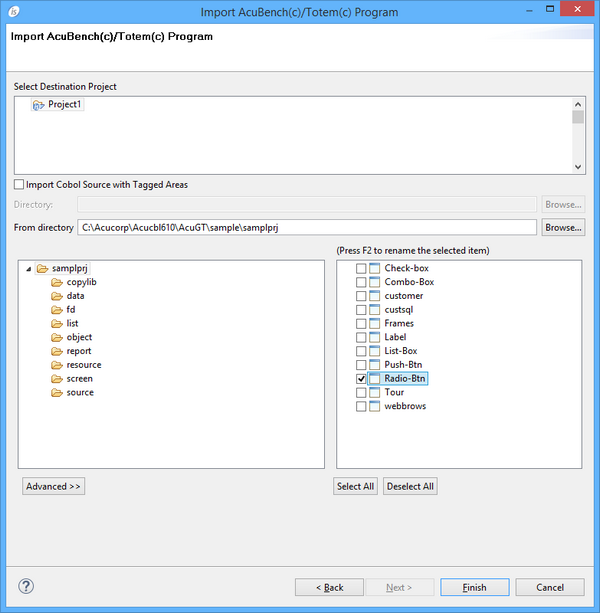Click the Tour program file icon
600x613 pixels.
pos(374,393)
